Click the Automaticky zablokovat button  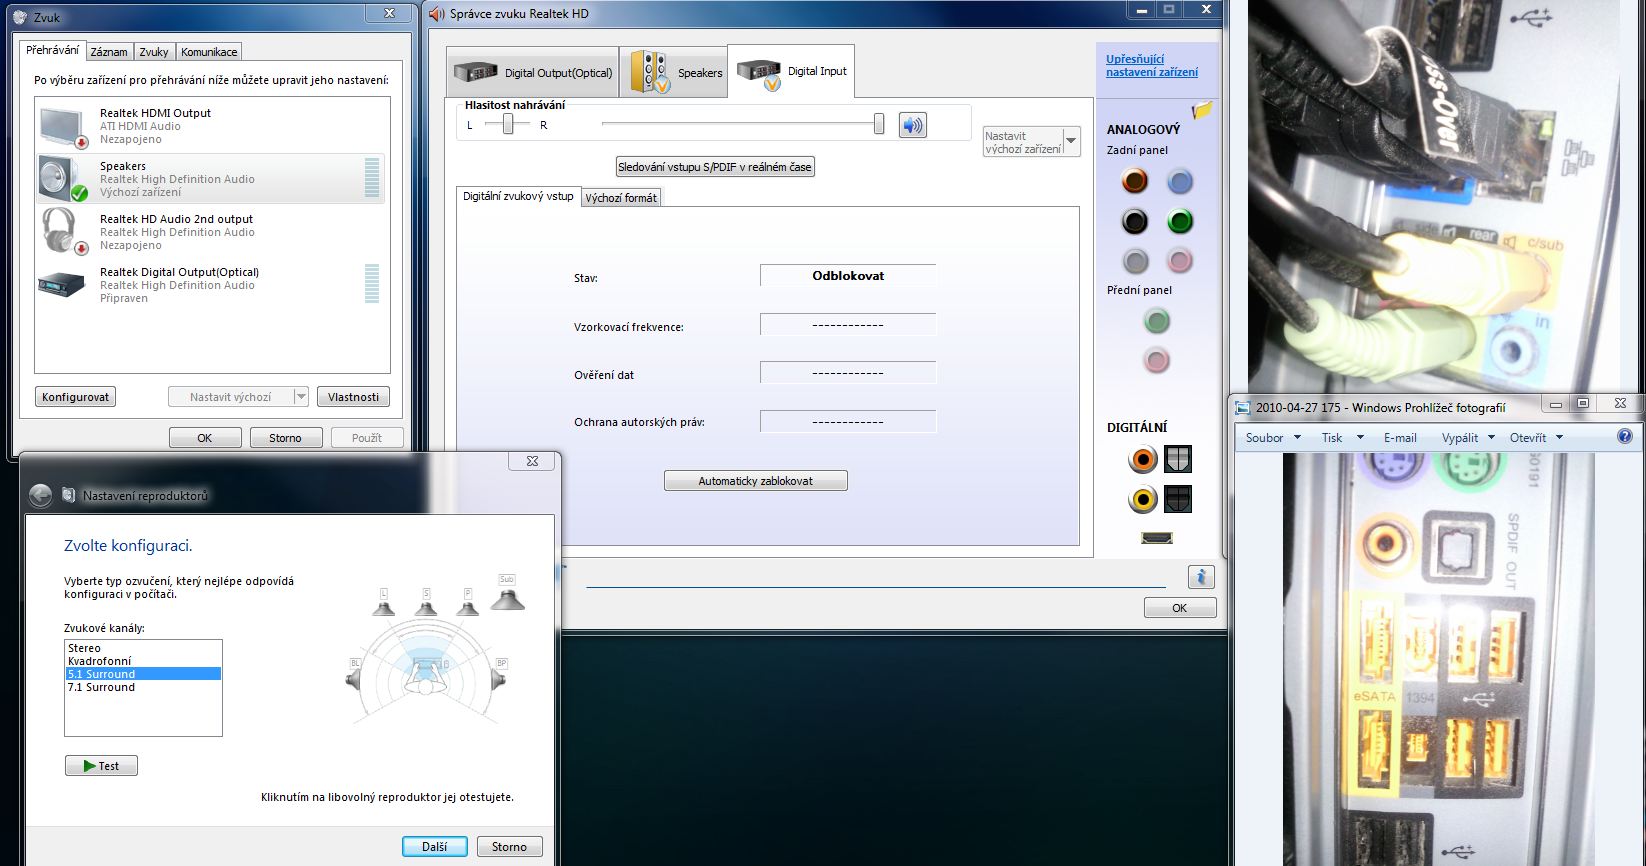click(756, 481)
